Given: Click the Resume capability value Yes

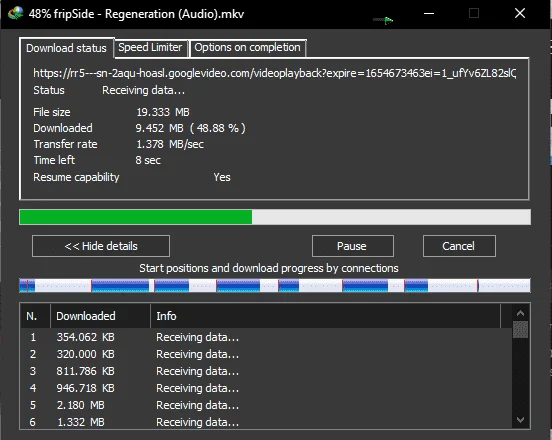Looking at the screenshot, I should click(x=222, y=177).
